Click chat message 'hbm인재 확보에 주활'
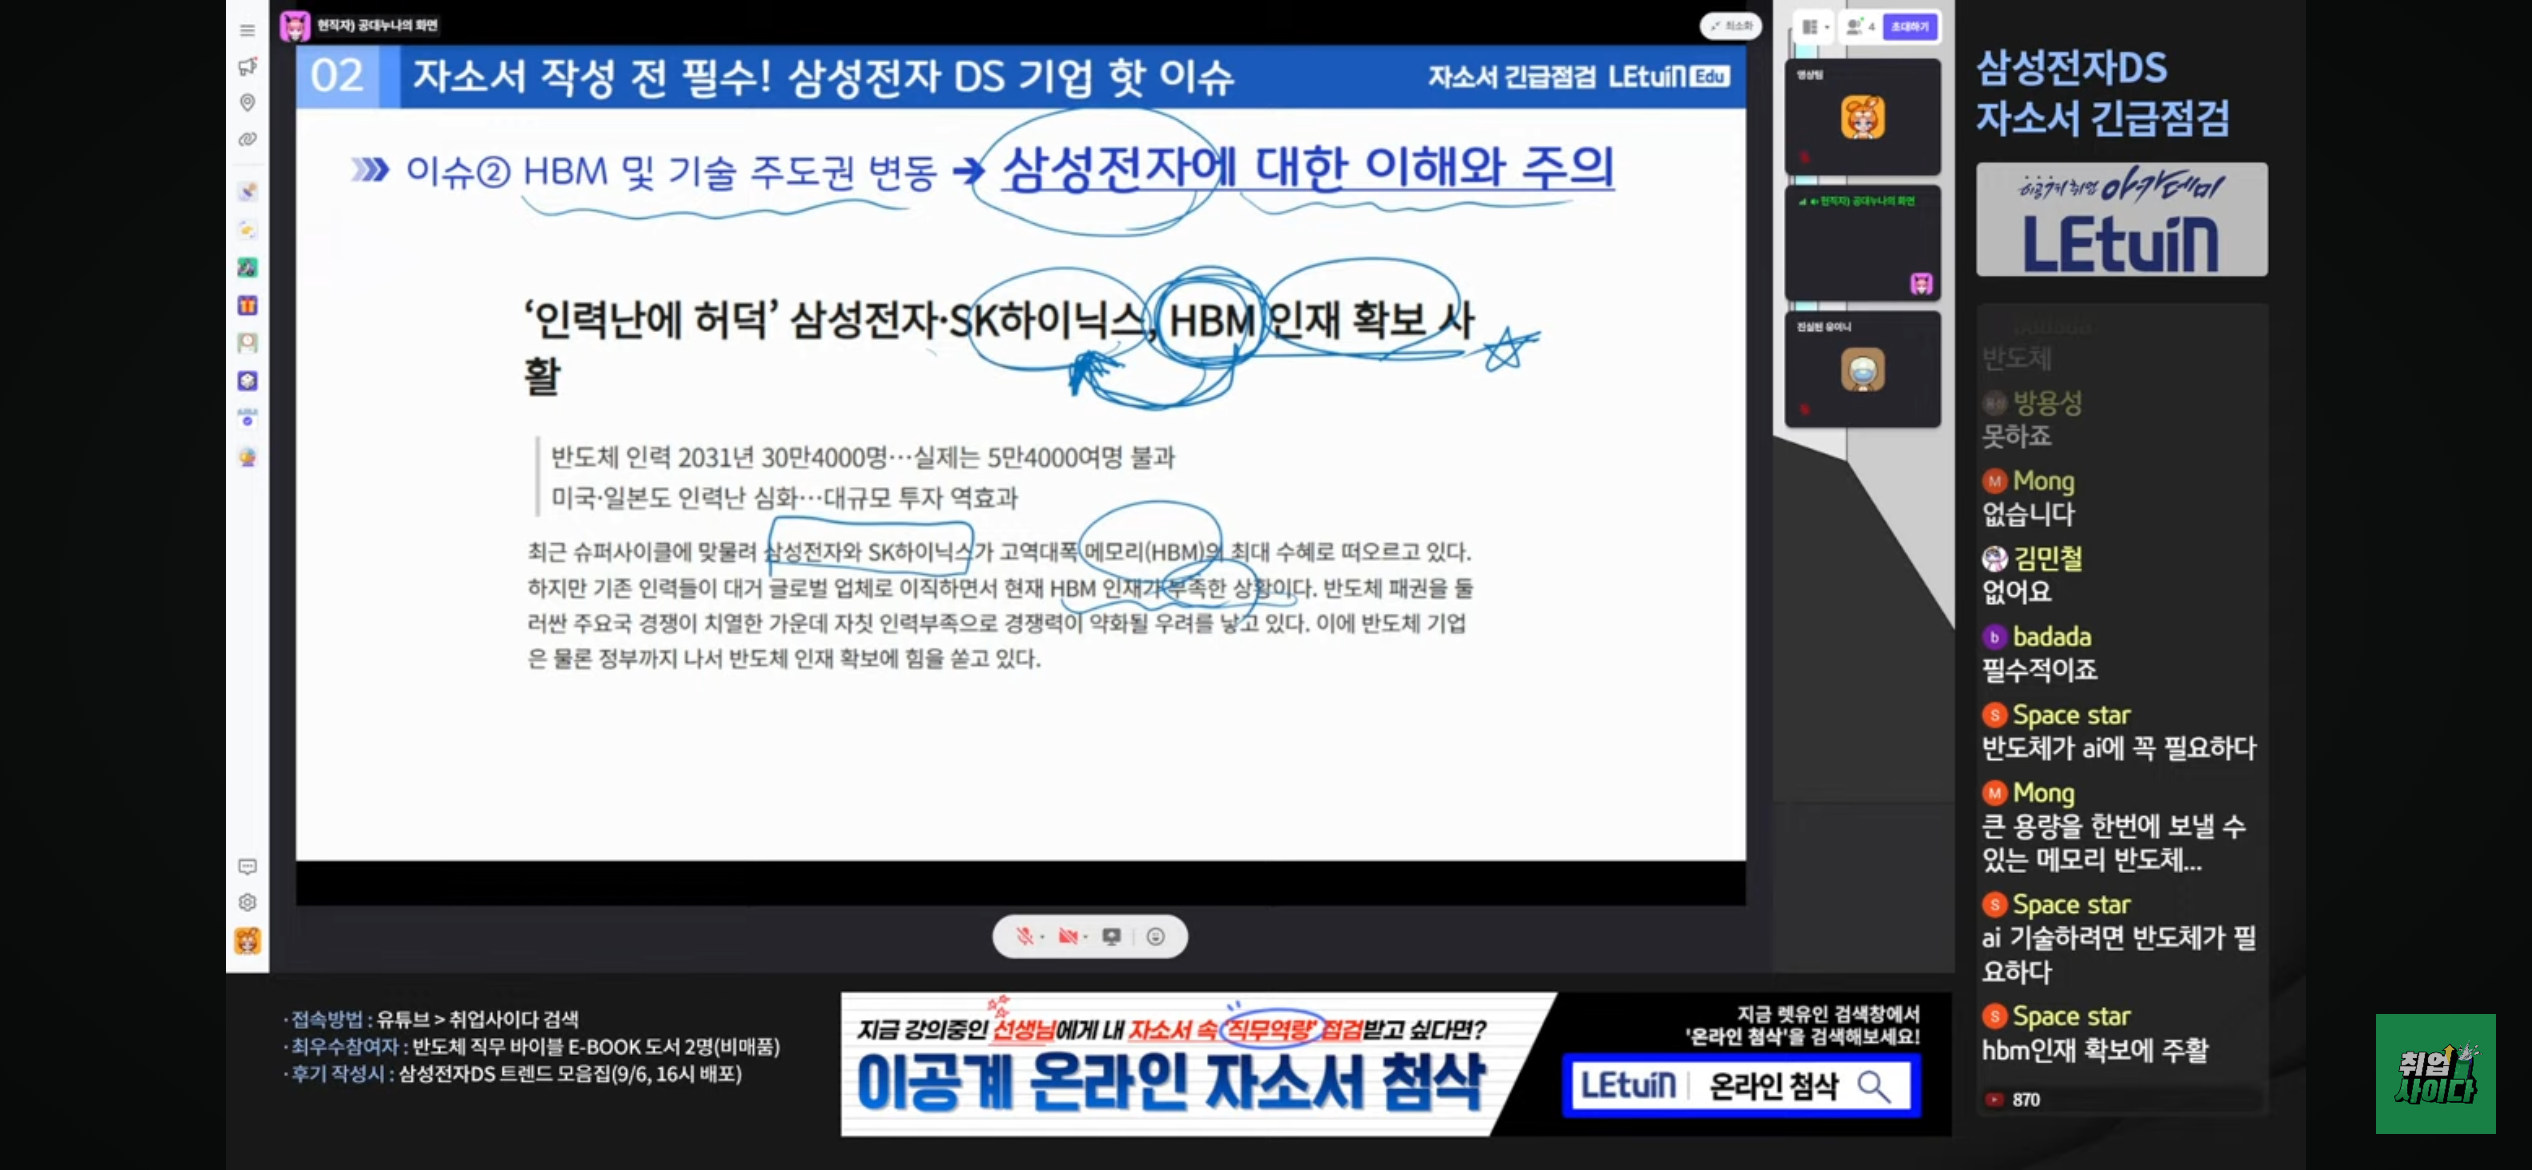 click(2094, 1050)
